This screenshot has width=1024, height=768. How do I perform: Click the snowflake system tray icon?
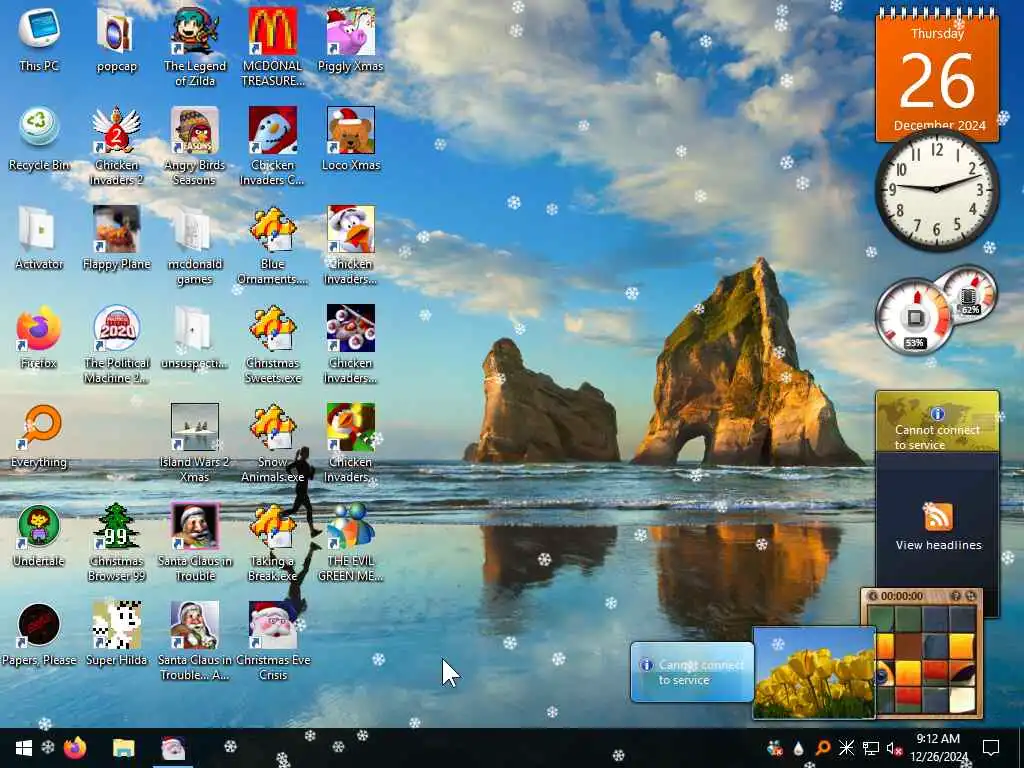846,748
